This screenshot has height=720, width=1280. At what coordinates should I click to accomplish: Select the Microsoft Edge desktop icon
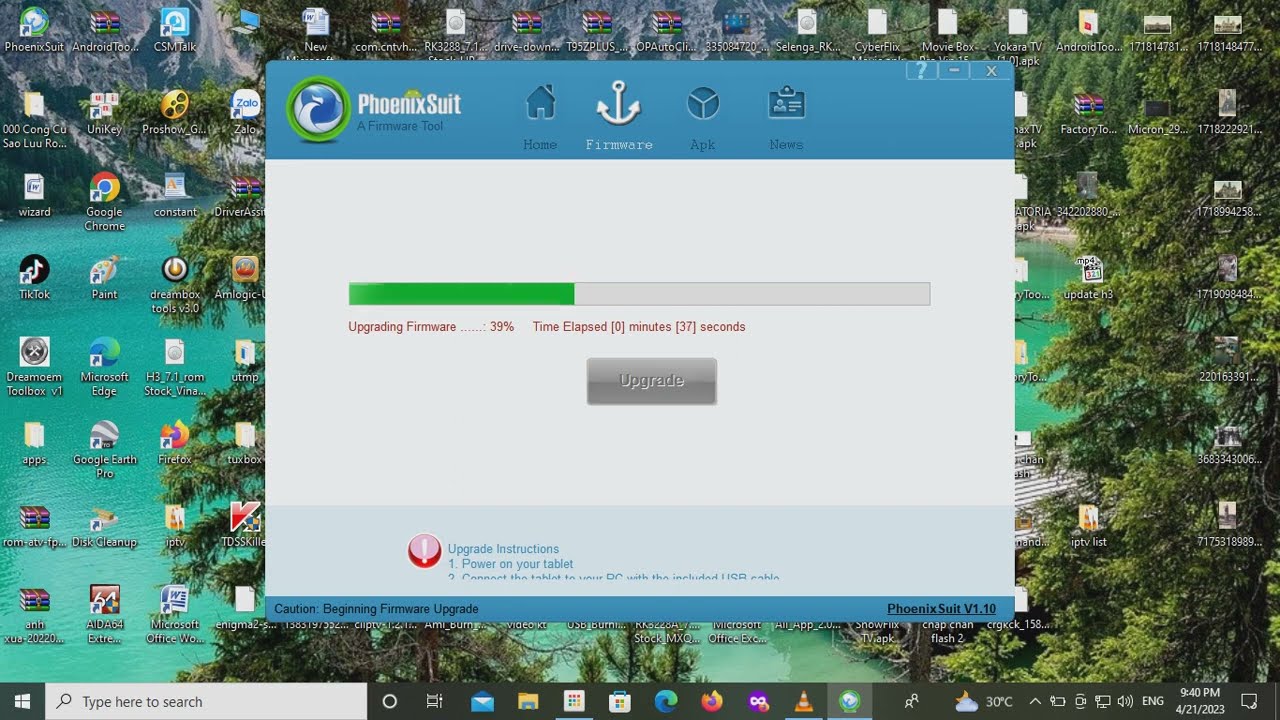pos(104,367)
